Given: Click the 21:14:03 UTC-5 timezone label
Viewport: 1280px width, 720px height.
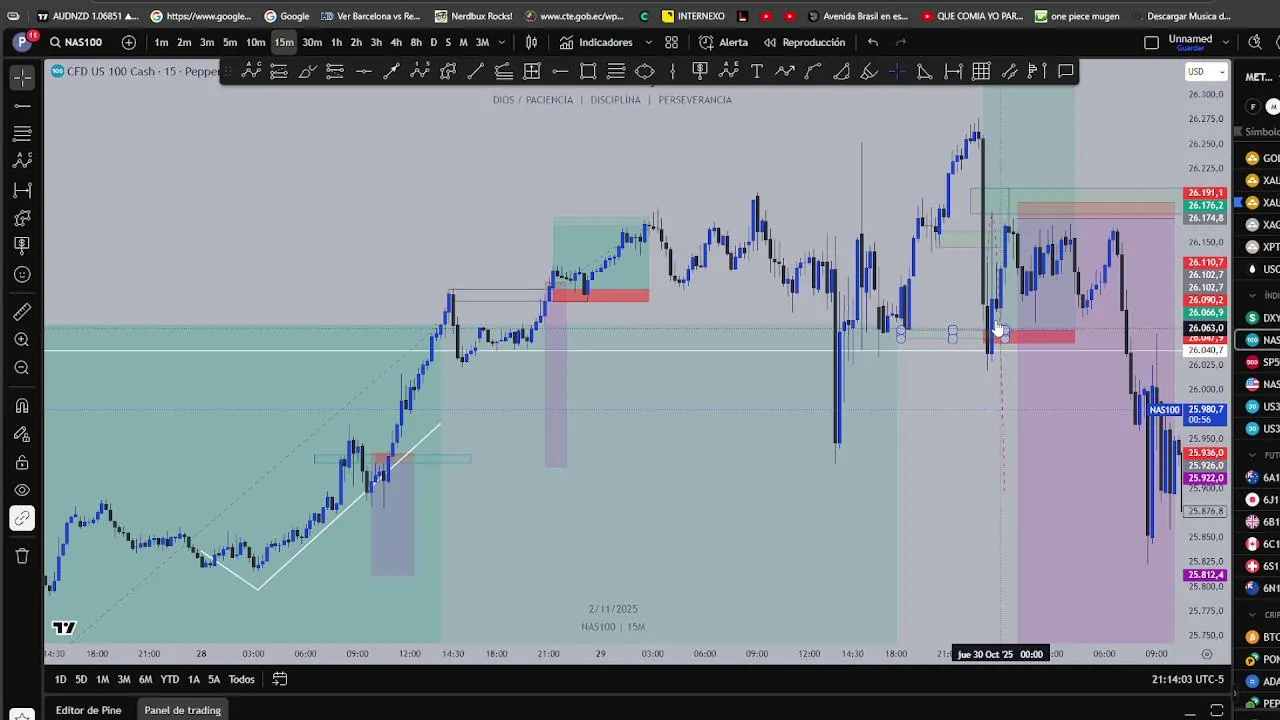Looking at the screenshot, I should click(x=1187, y=679).
